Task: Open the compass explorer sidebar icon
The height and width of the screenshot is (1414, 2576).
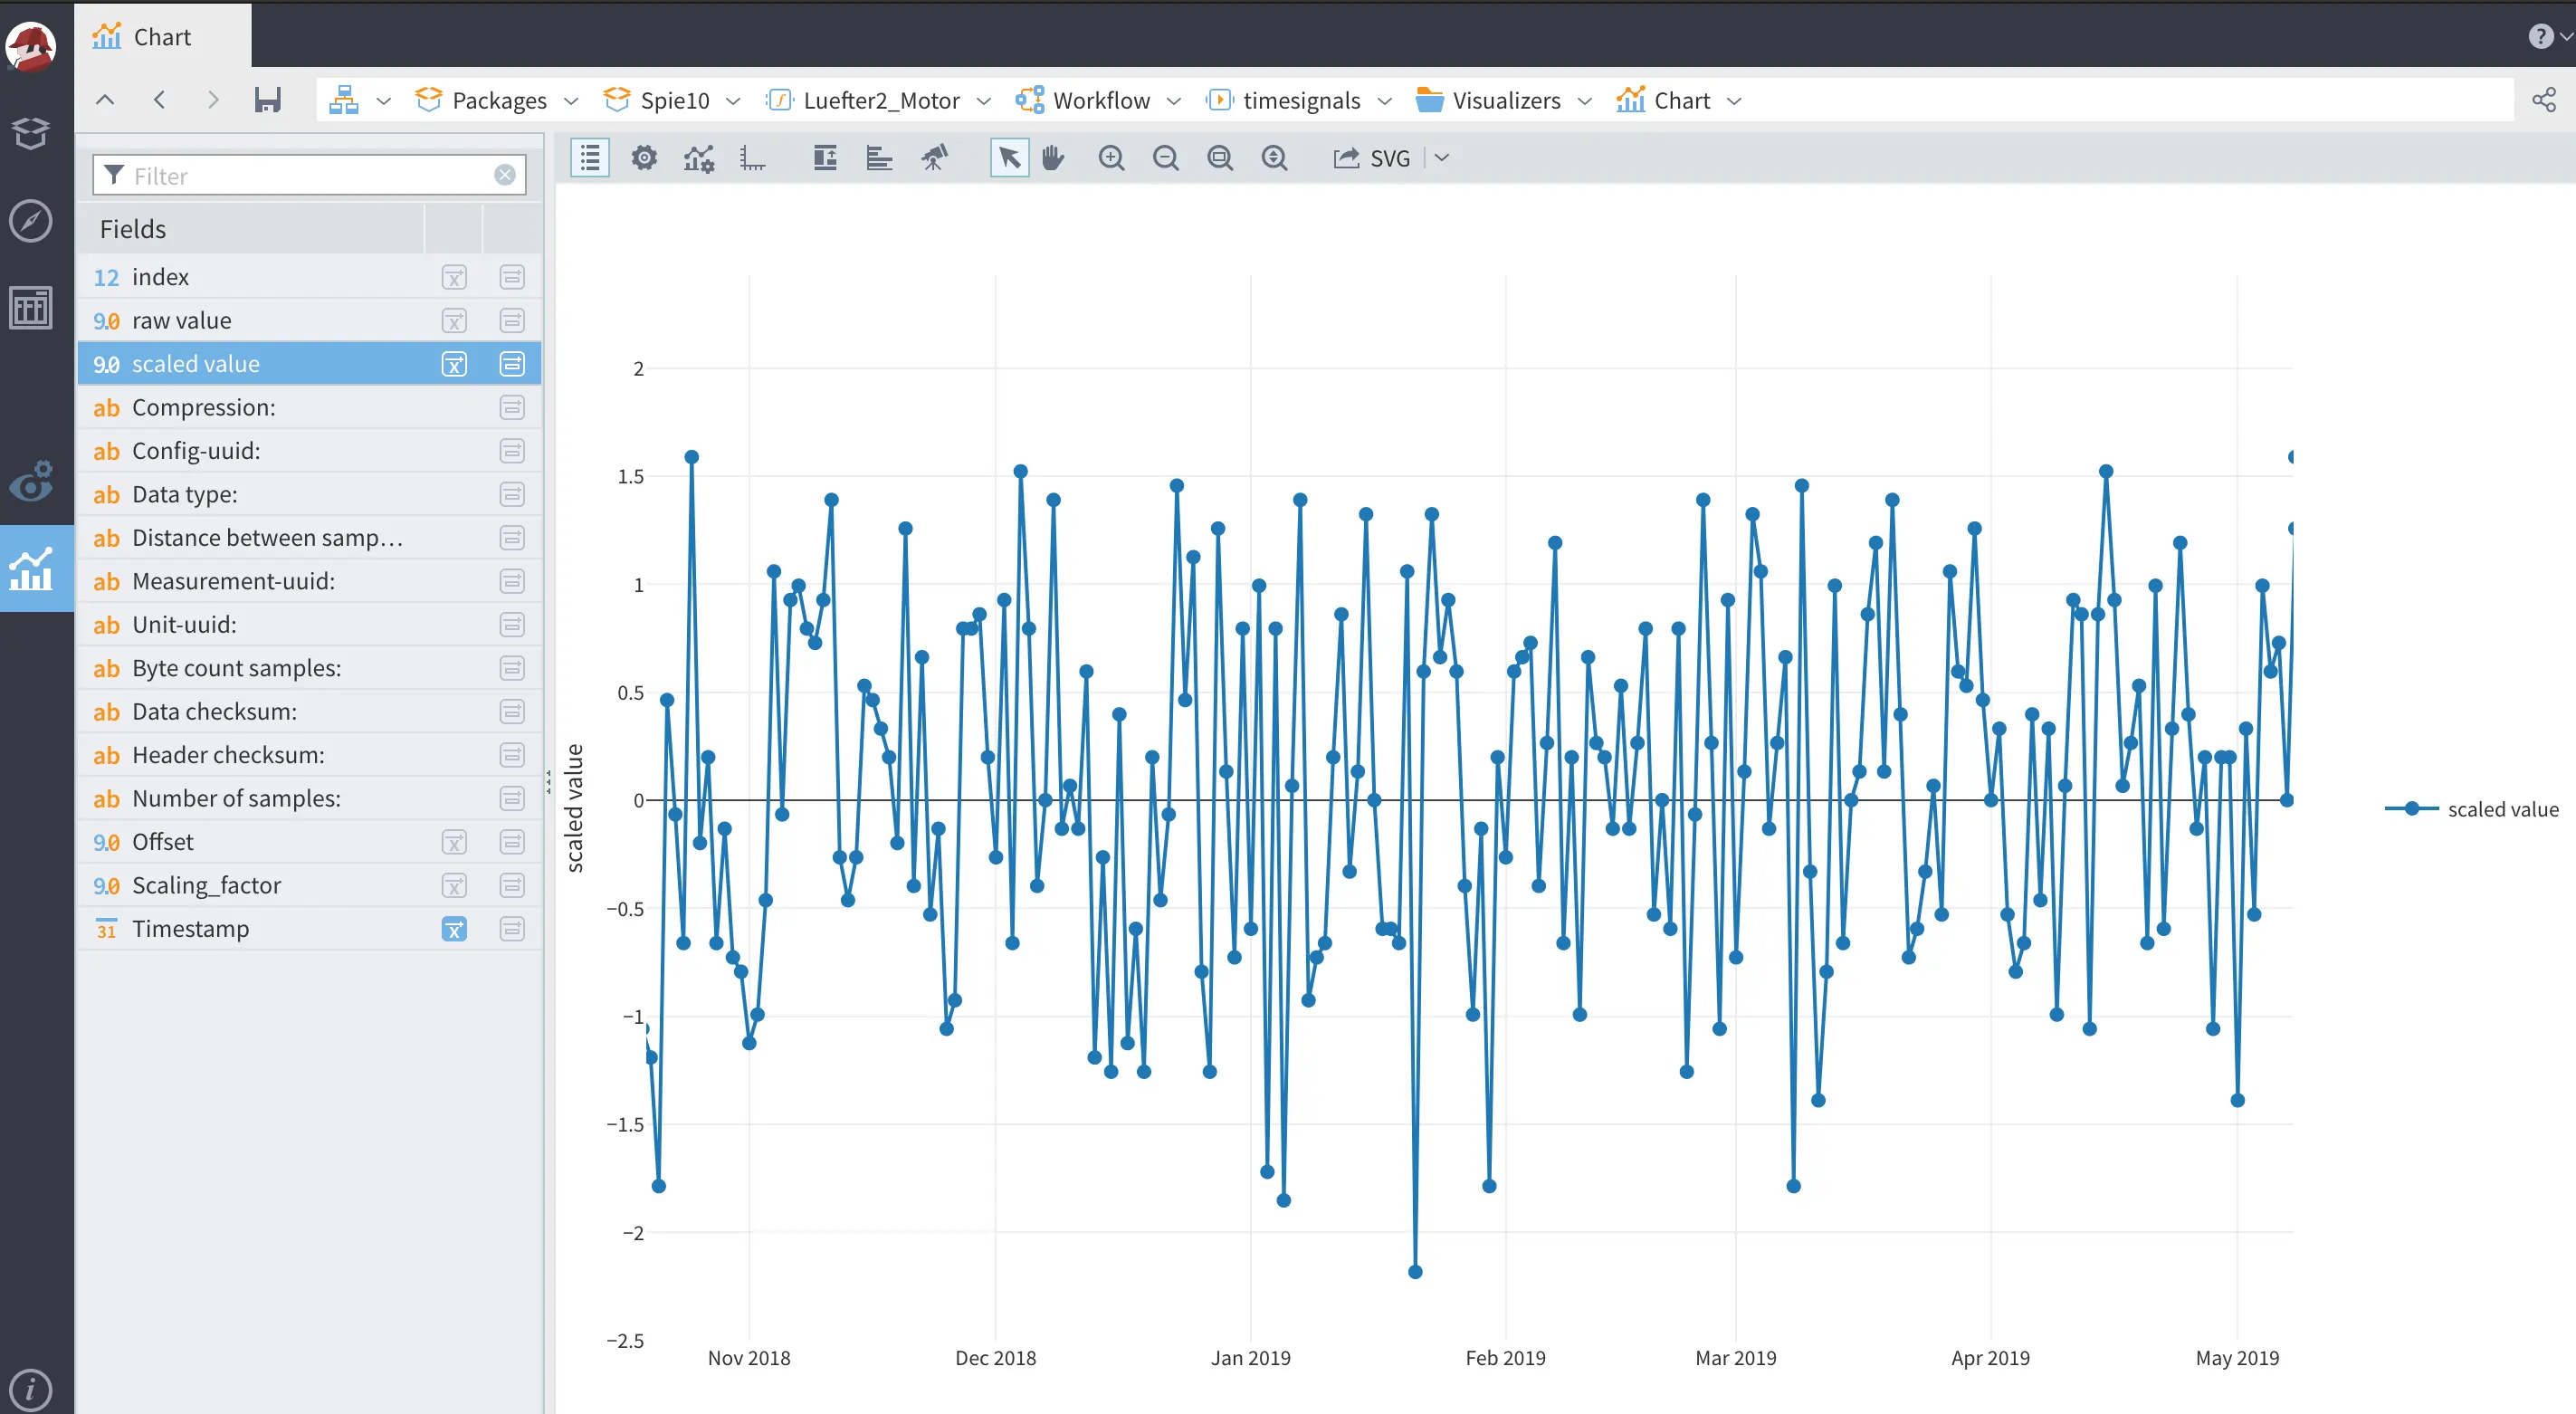Action: (31, 221)
